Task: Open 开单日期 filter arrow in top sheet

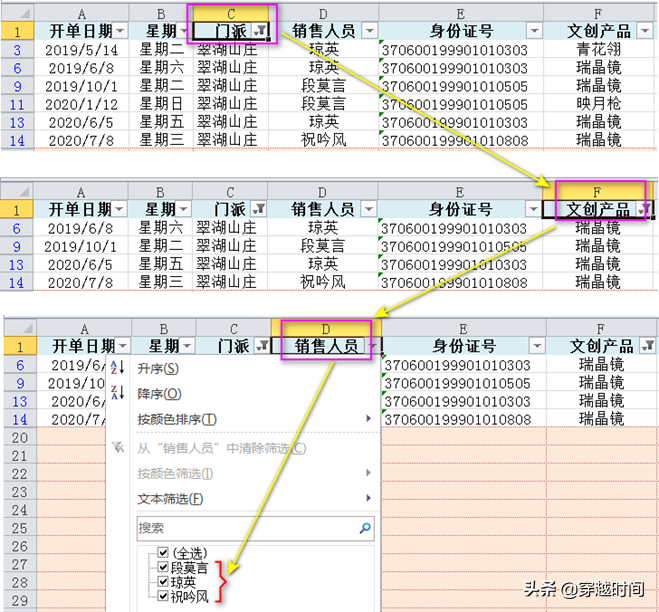Action: (120, 31)
